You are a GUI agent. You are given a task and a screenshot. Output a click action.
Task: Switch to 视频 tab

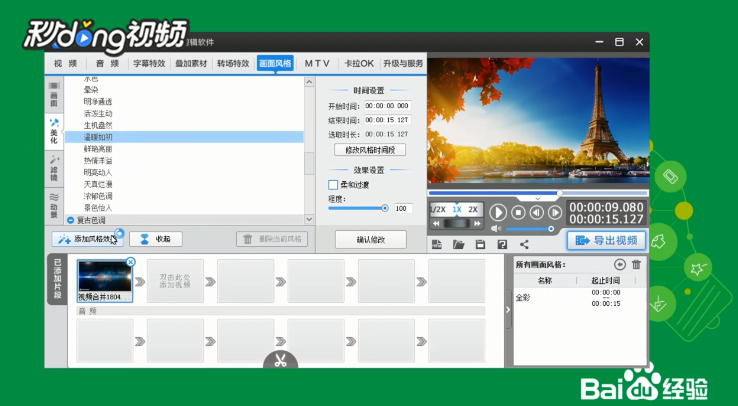coord(65,64)
